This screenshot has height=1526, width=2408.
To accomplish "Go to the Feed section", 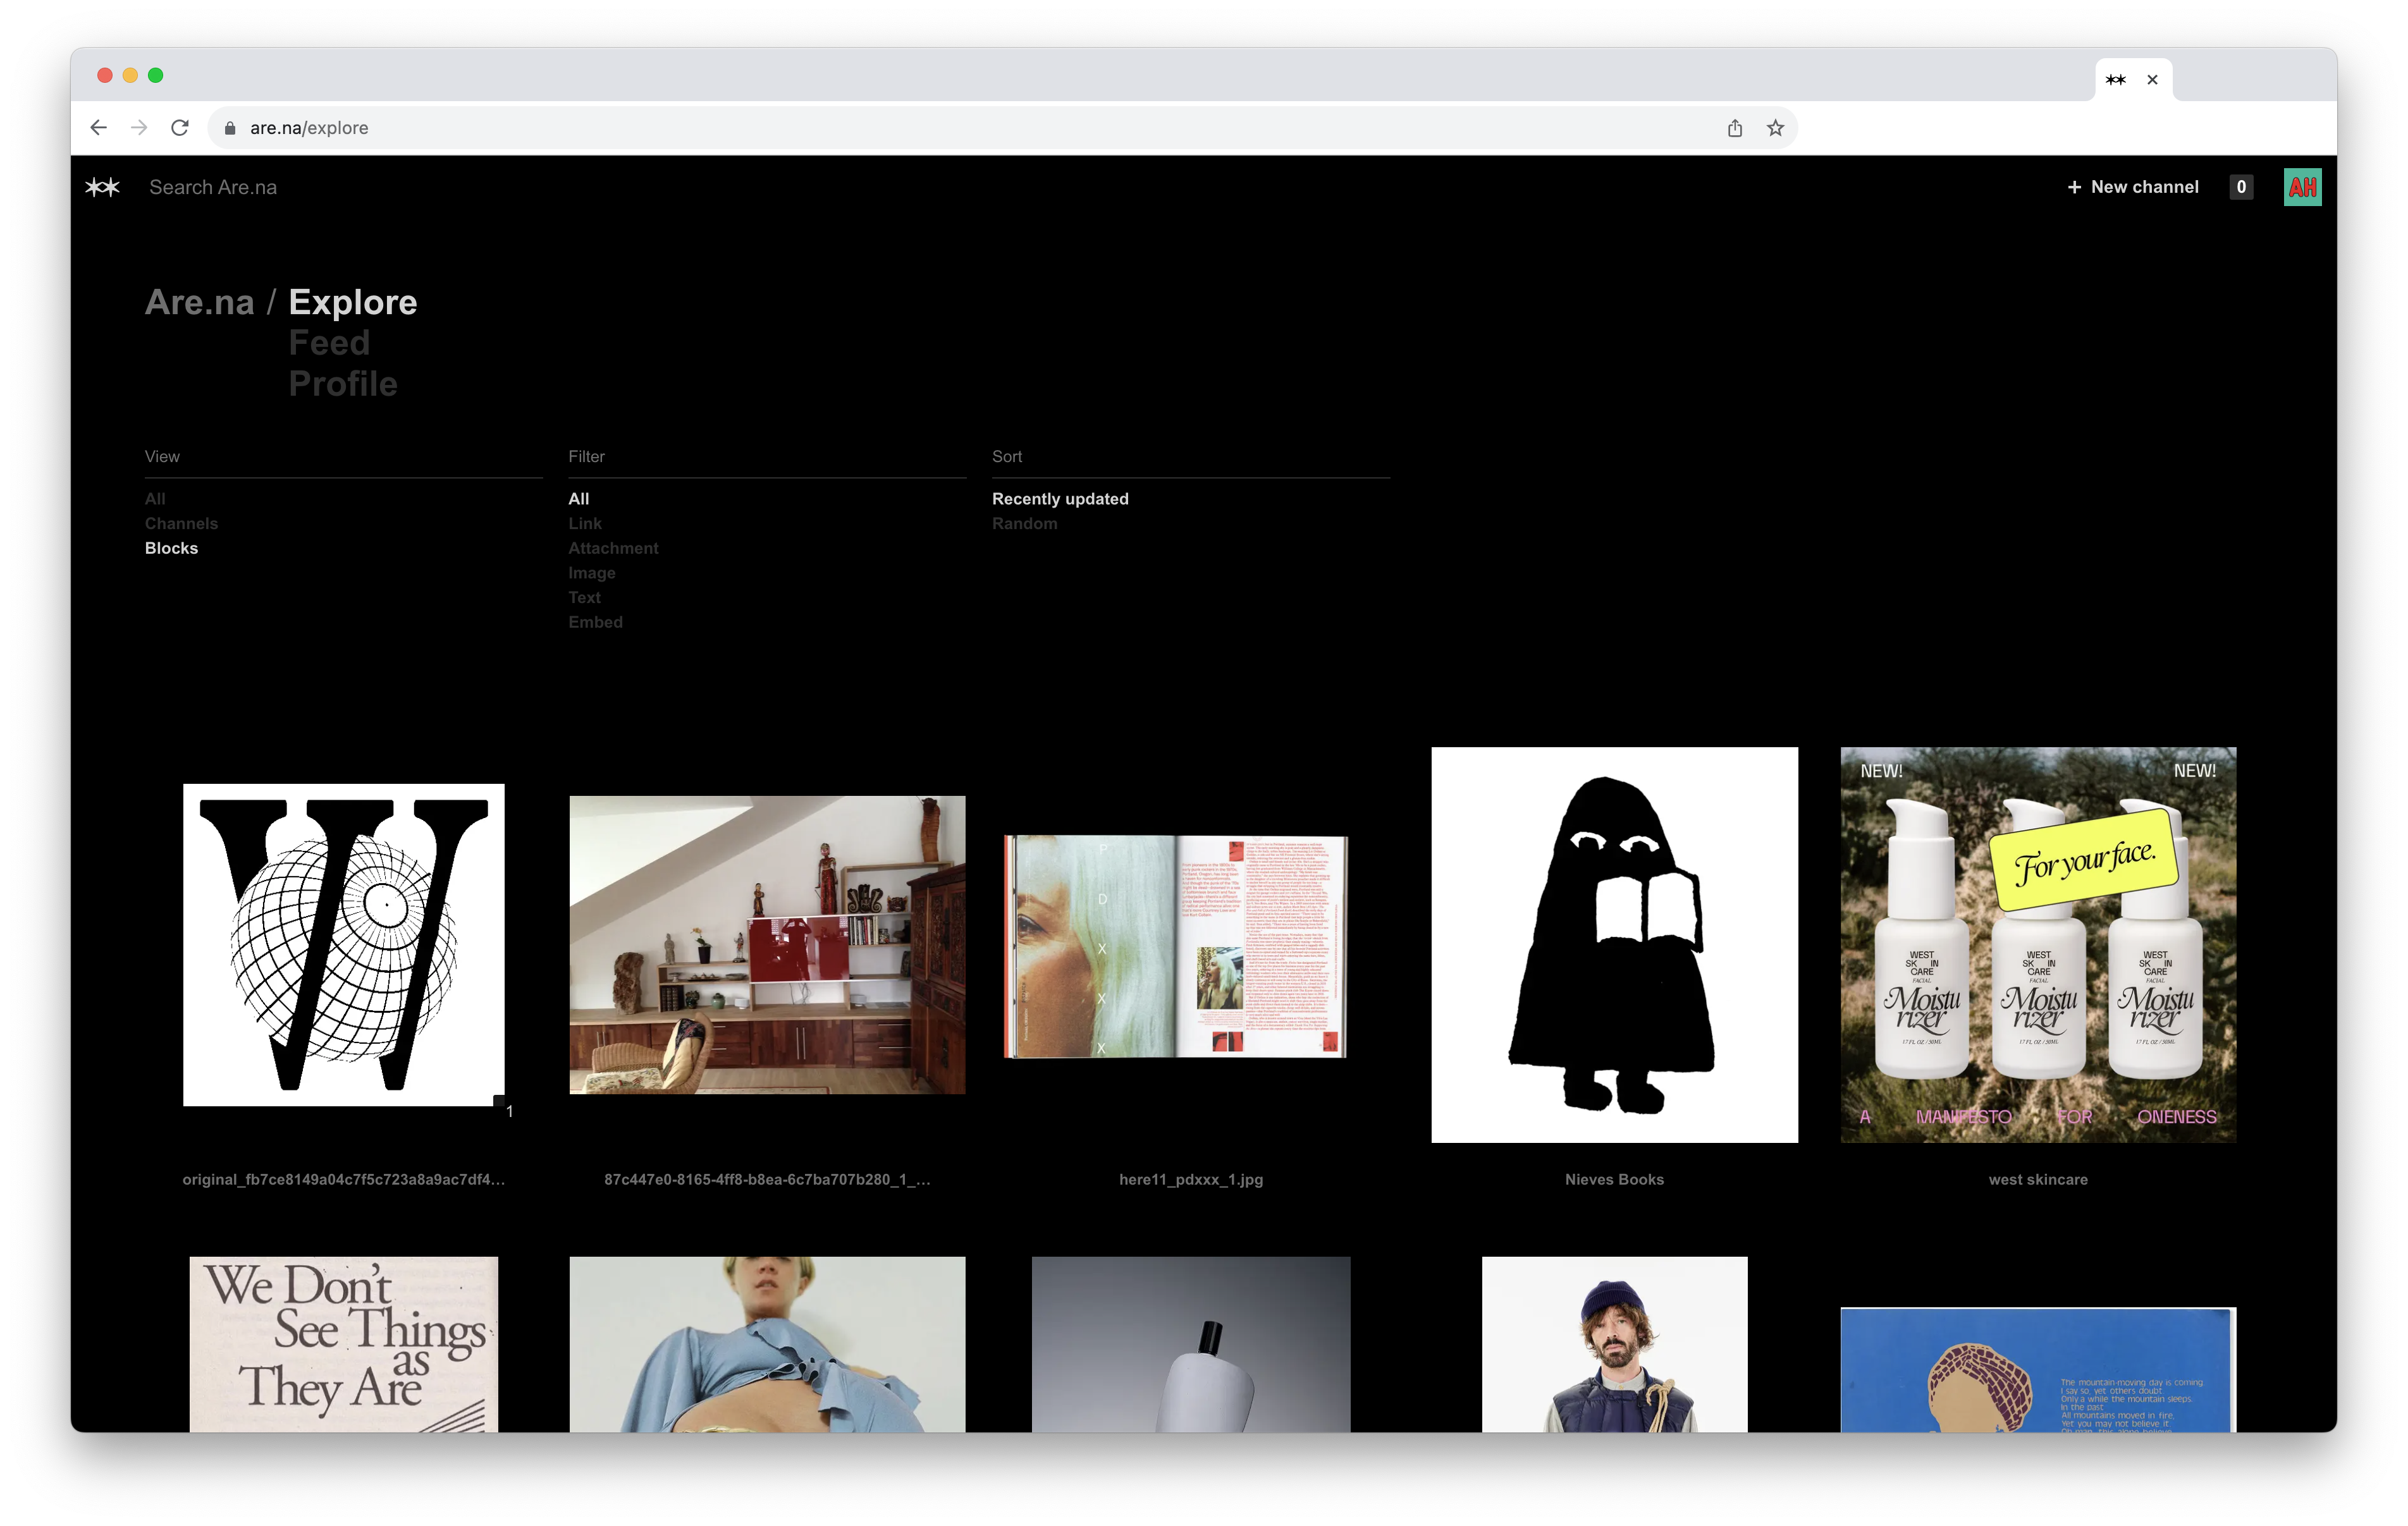I will (329, 343).
